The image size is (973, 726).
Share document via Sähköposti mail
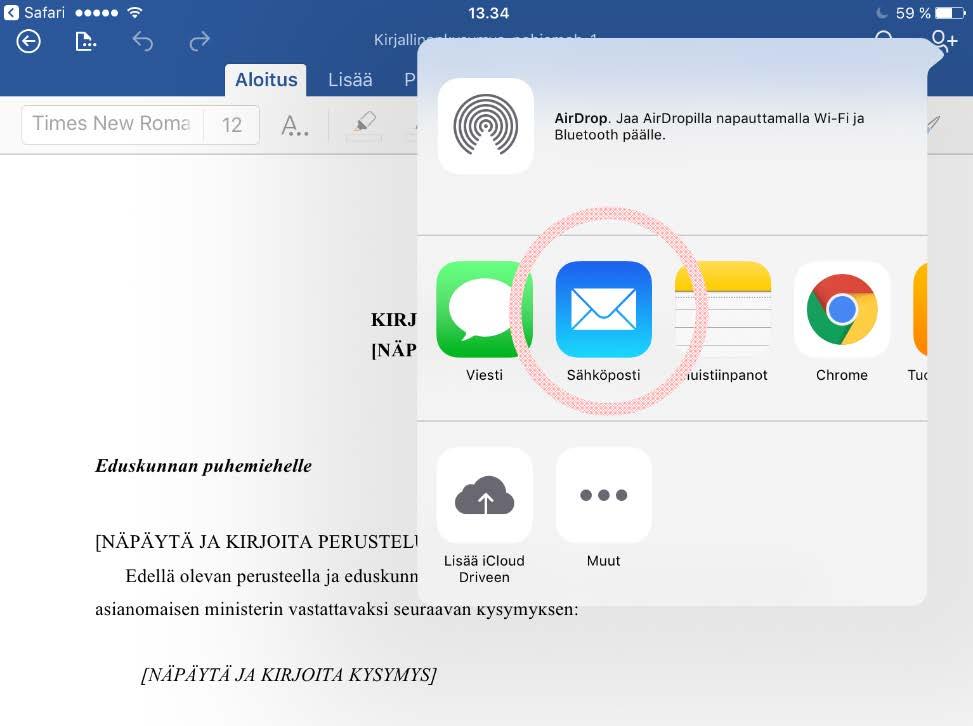coord(604,310)
